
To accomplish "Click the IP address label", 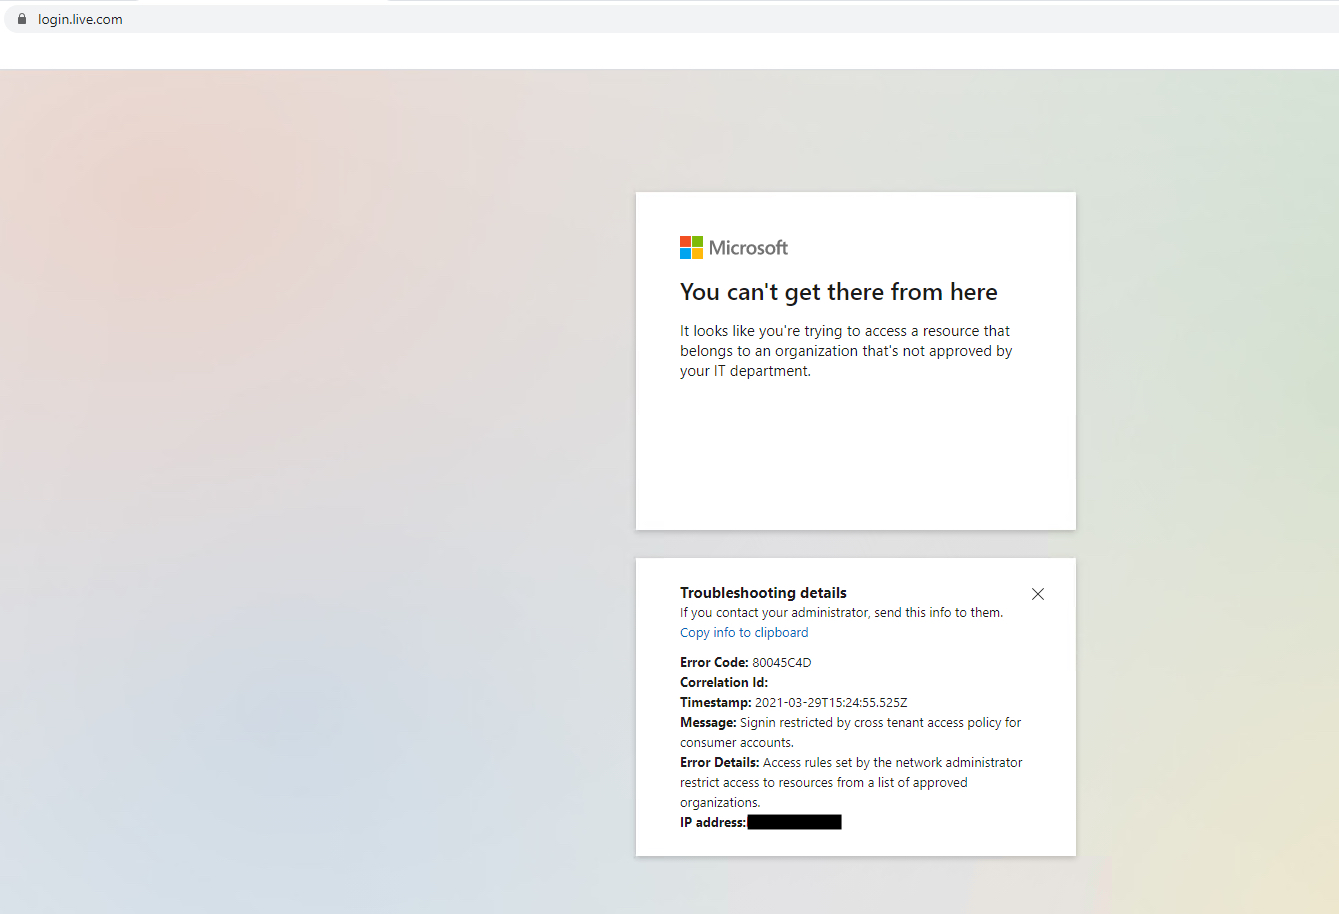I will tap(713, 822).
